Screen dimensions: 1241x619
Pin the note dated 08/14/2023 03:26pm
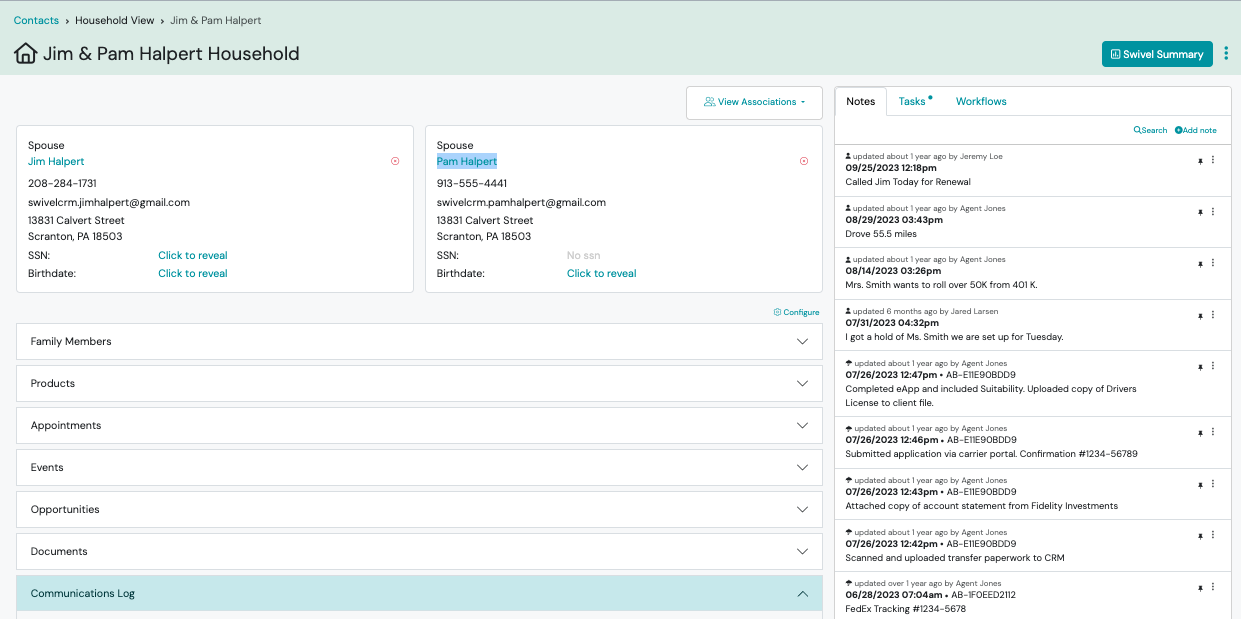[x=1200, y=264]
